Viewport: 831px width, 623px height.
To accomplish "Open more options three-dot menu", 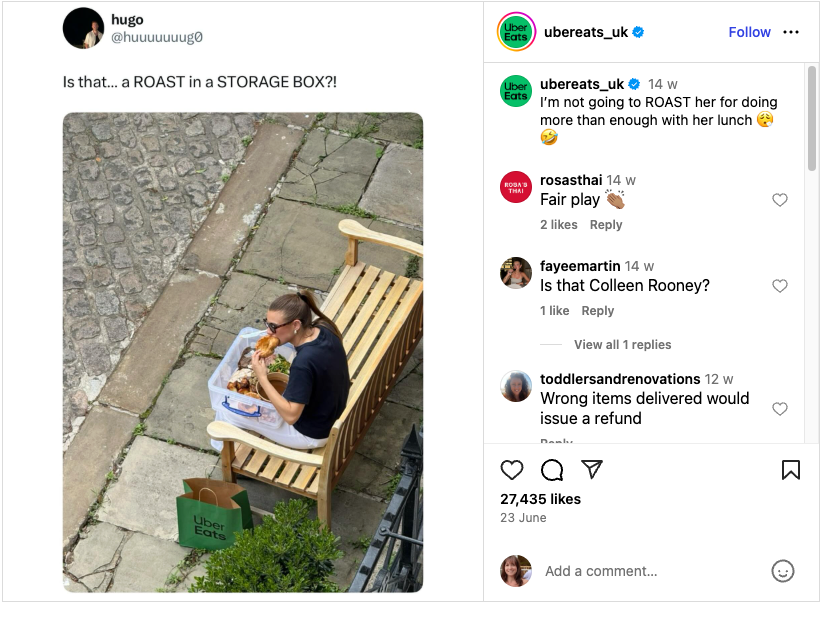I will [791, 32].
